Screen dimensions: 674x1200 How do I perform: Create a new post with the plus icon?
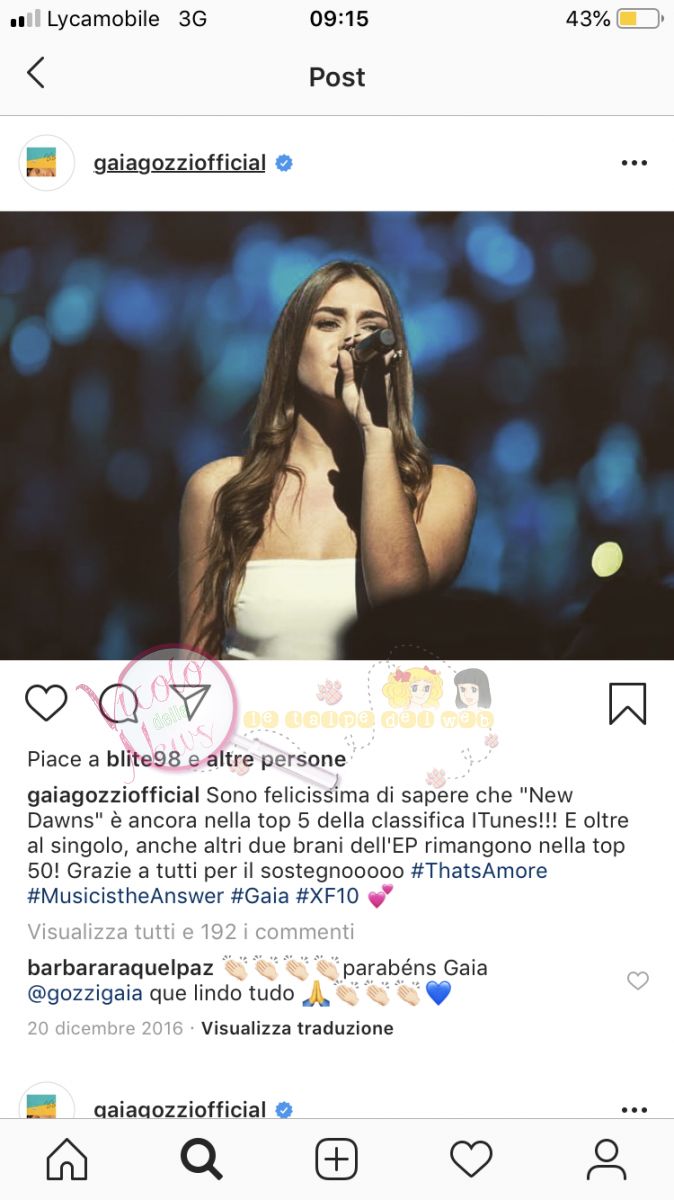coord(337,1160)
